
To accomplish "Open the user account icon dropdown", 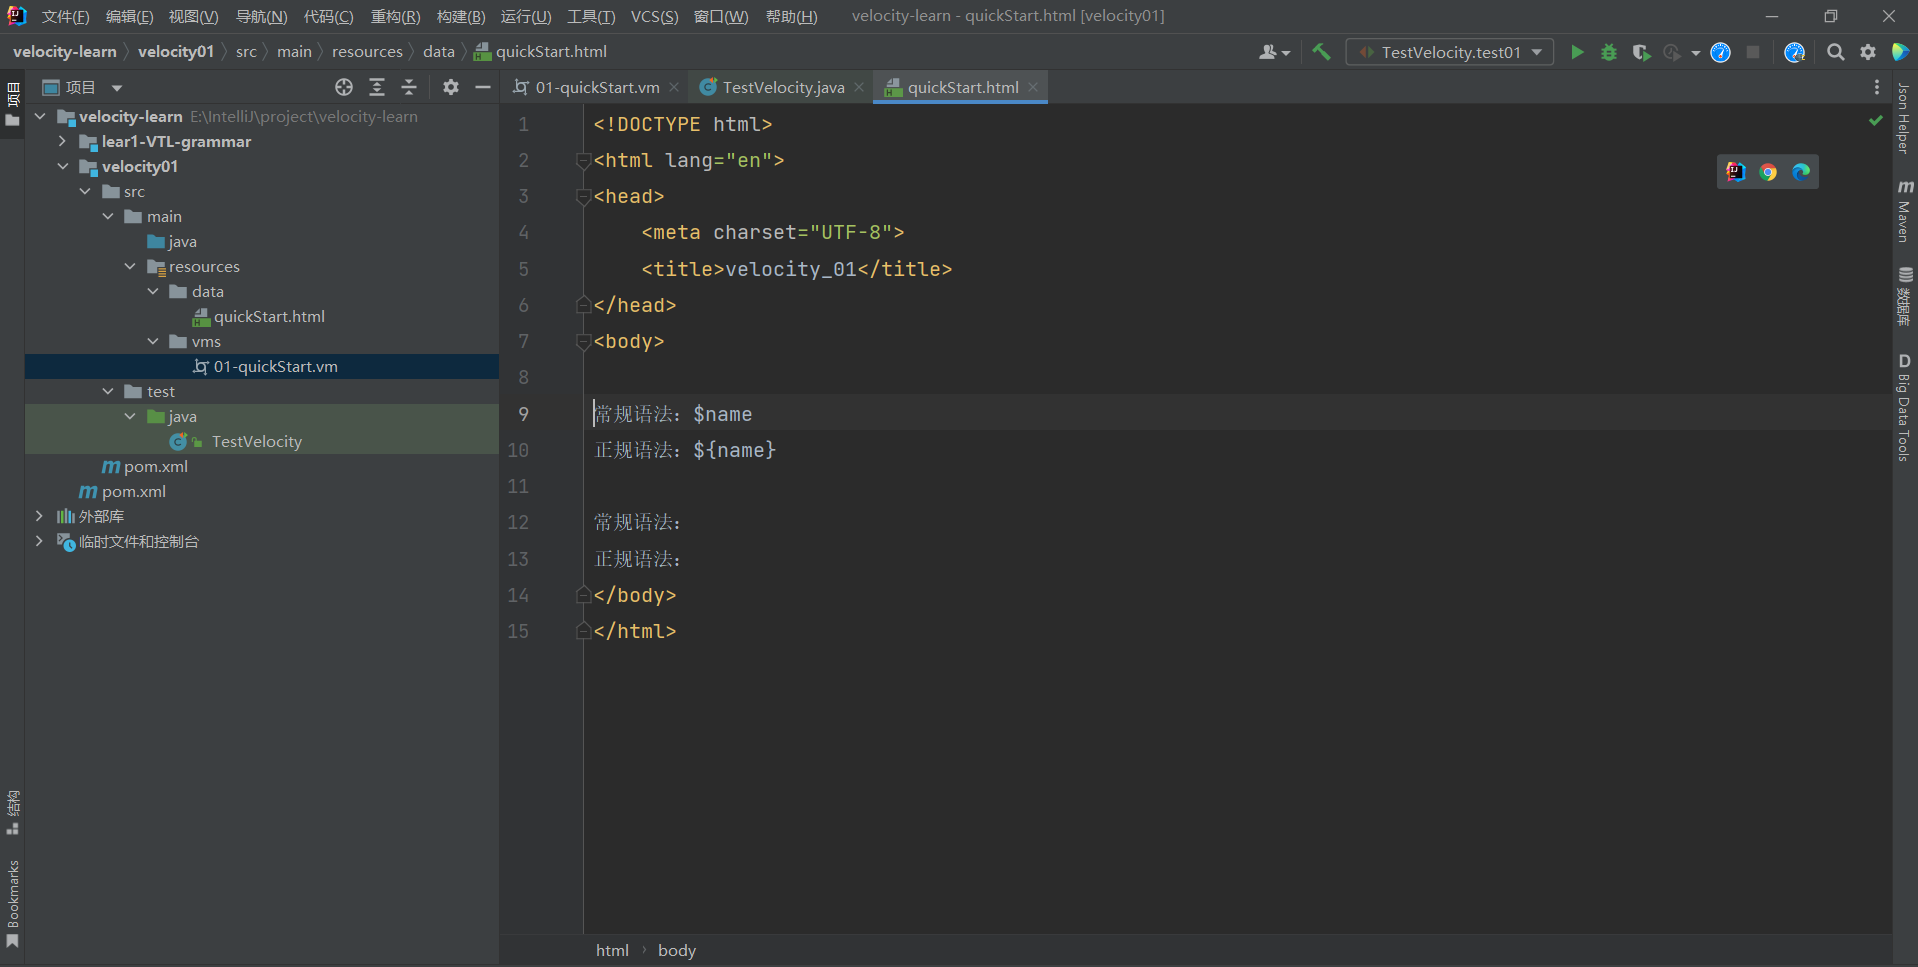I will click(x=1274, y=52).
